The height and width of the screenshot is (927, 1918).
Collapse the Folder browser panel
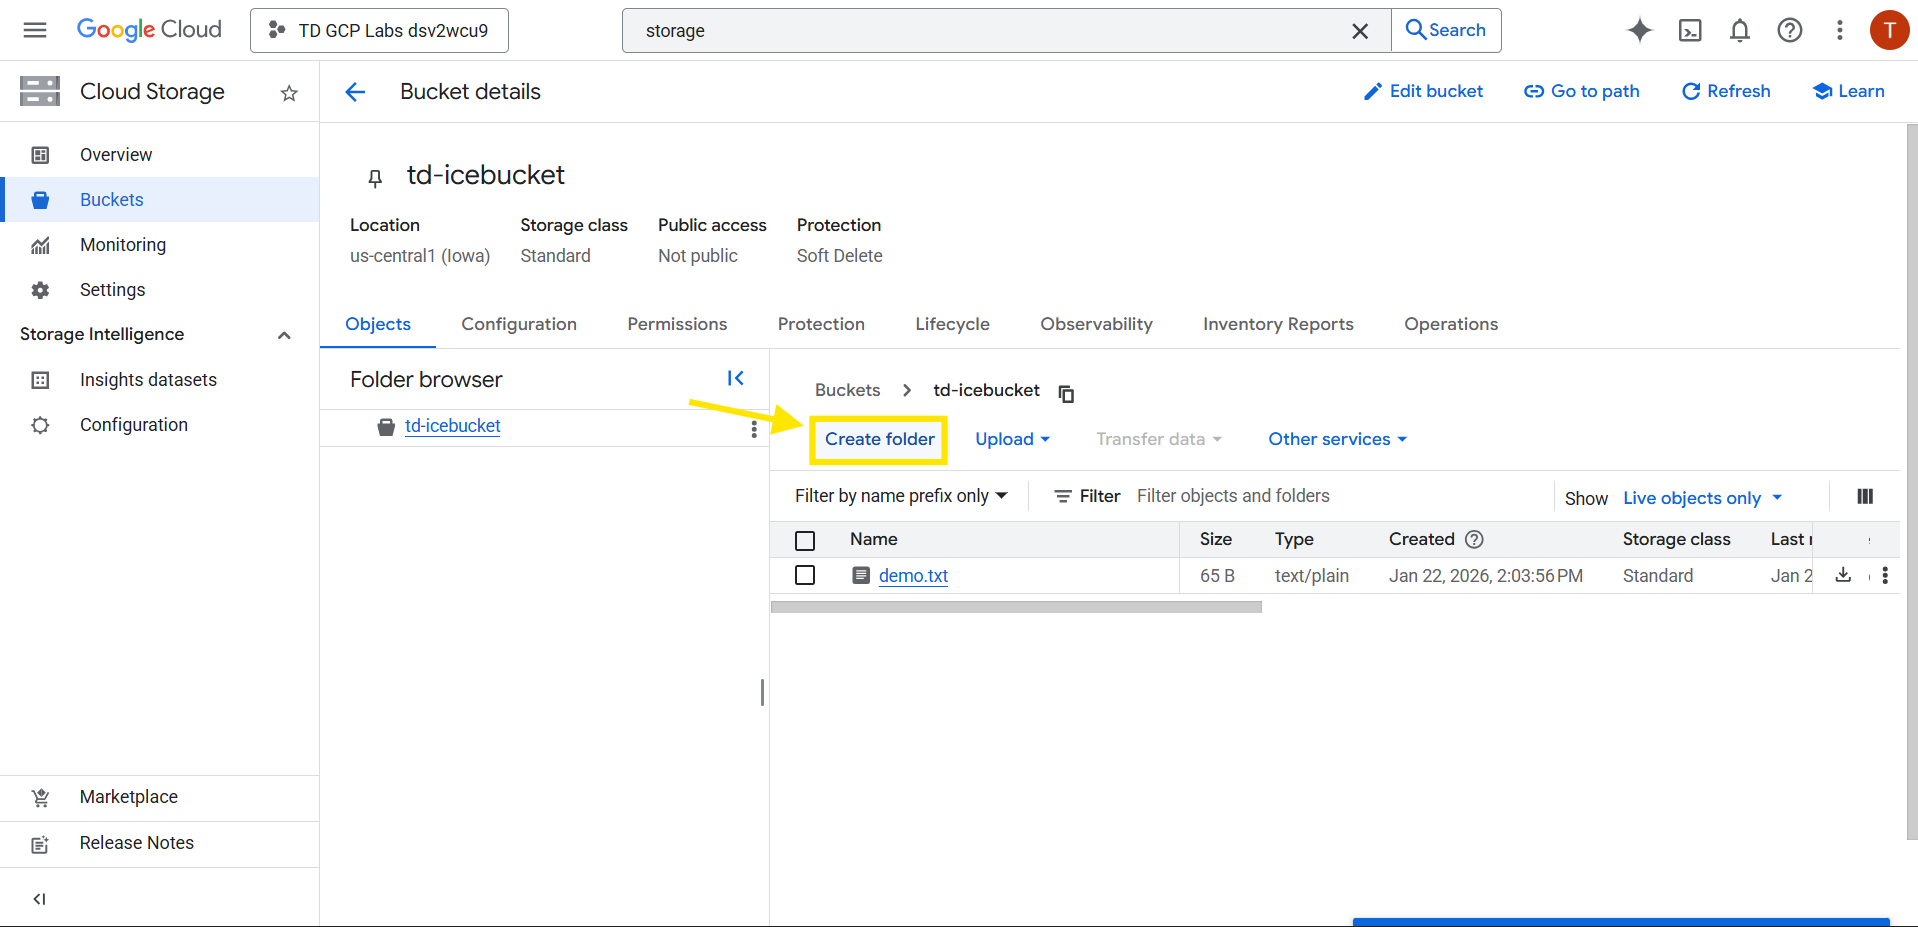point(735,378)
